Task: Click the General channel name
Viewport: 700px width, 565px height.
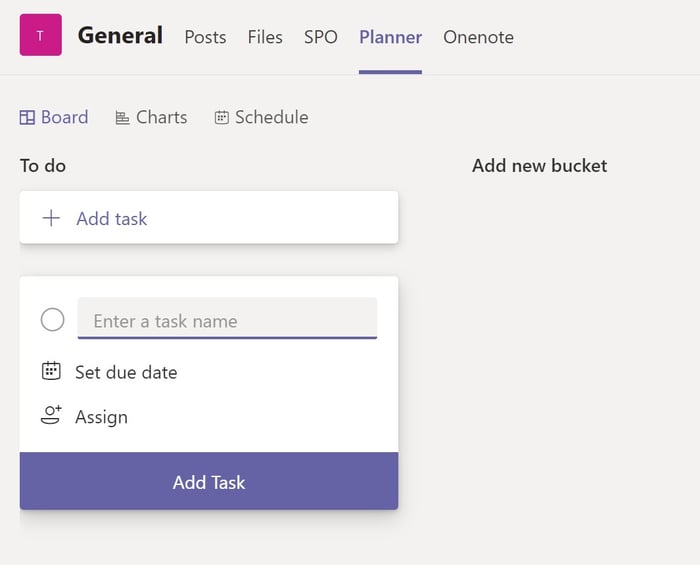Action: pos(121,36)
